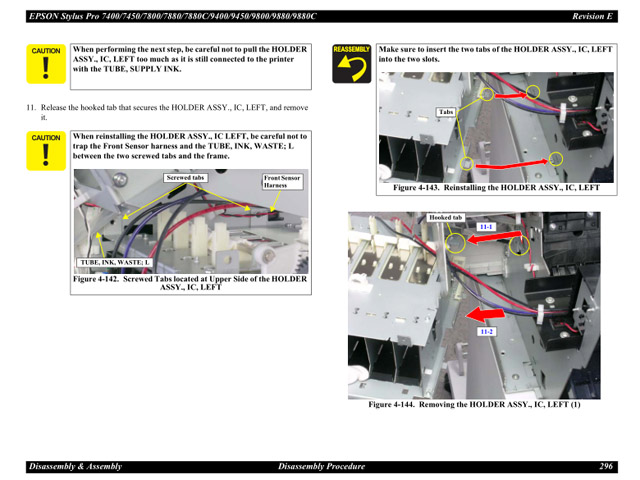Click the 'Tabs' callout in Figure 4-143
Image resolution: width=640 pixels, height=480 pixels.
(446, 112)
